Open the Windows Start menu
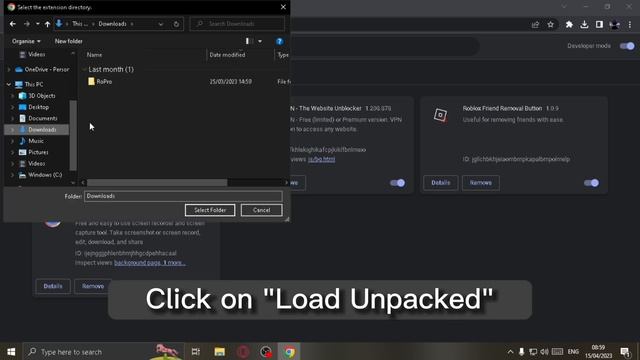Screen dimensions: 640x360 pyautogui.click(x=11, y=351)
